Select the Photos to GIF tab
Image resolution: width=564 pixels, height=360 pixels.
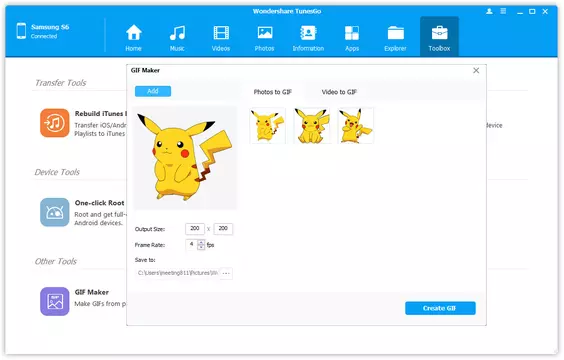tap(273, 92)
